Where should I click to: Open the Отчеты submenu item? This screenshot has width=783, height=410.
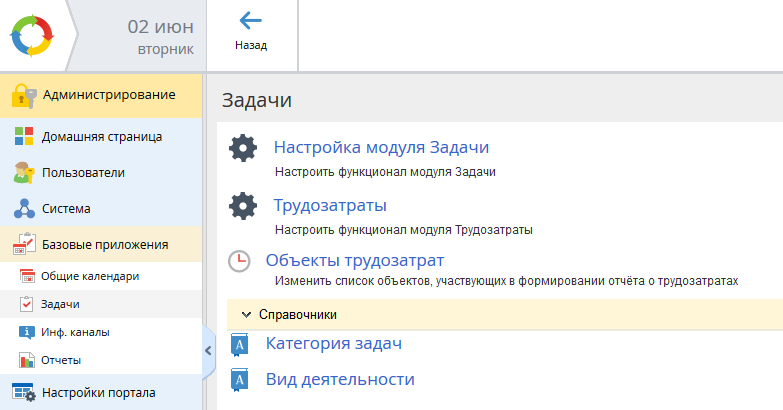coord(61,360)
